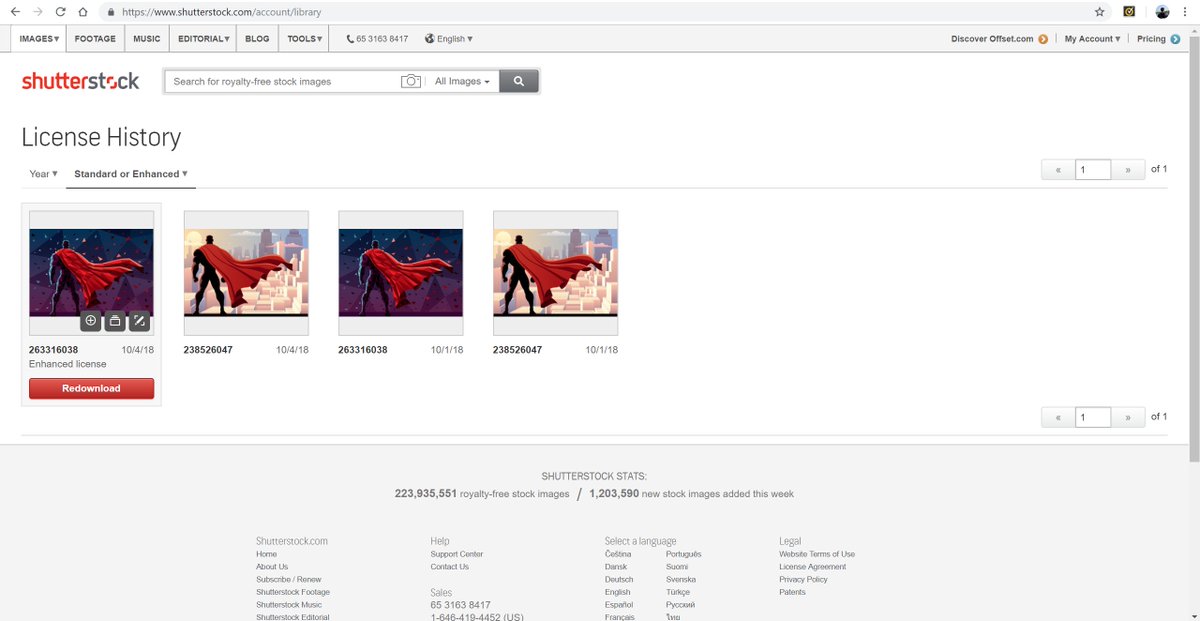
Task: Open the All Images search filter dropdown
Action: click(x=462, y=81)
